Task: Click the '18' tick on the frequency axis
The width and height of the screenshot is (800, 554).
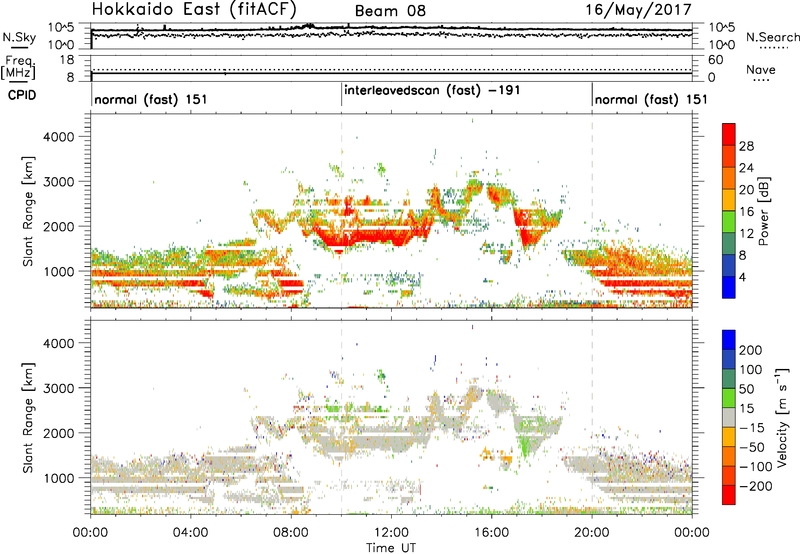Action: coord(67,60)
